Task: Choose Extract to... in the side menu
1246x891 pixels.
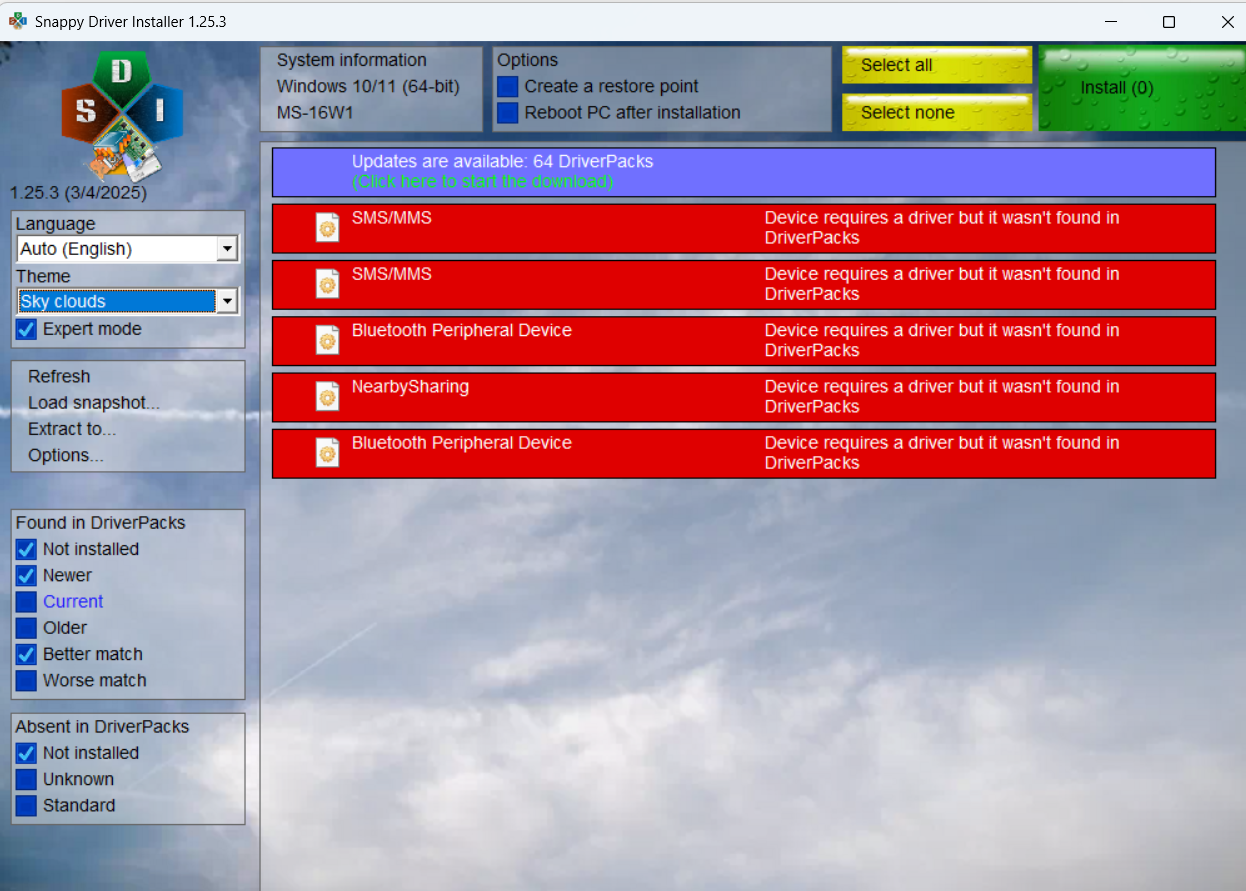Action: (x=72, y=429)
